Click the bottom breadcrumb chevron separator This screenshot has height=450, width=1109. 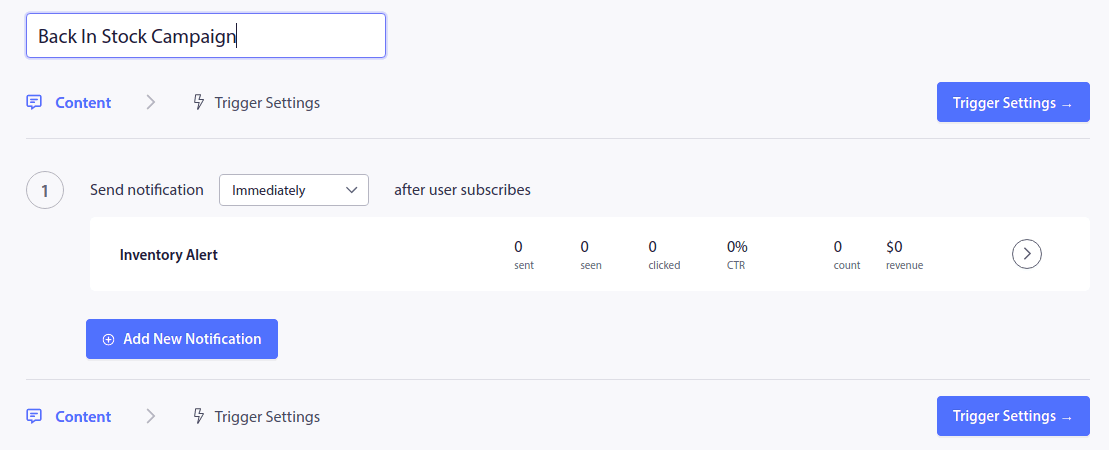click(x=151, y=416)
